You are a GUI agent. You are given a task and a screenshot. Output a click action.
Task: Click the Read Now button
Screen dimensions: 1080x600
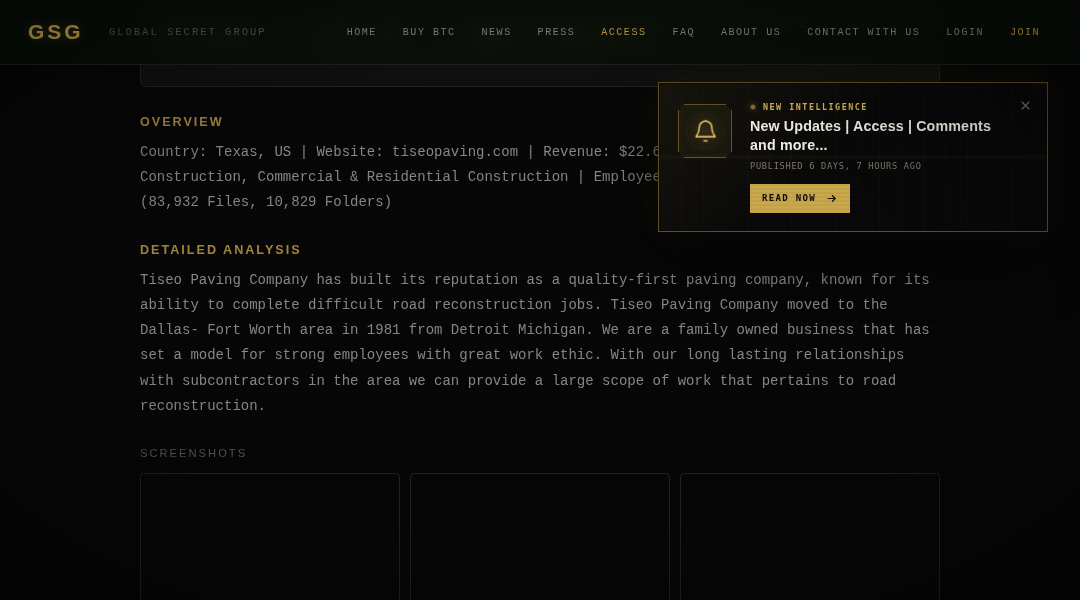click(x=800, y=198)
